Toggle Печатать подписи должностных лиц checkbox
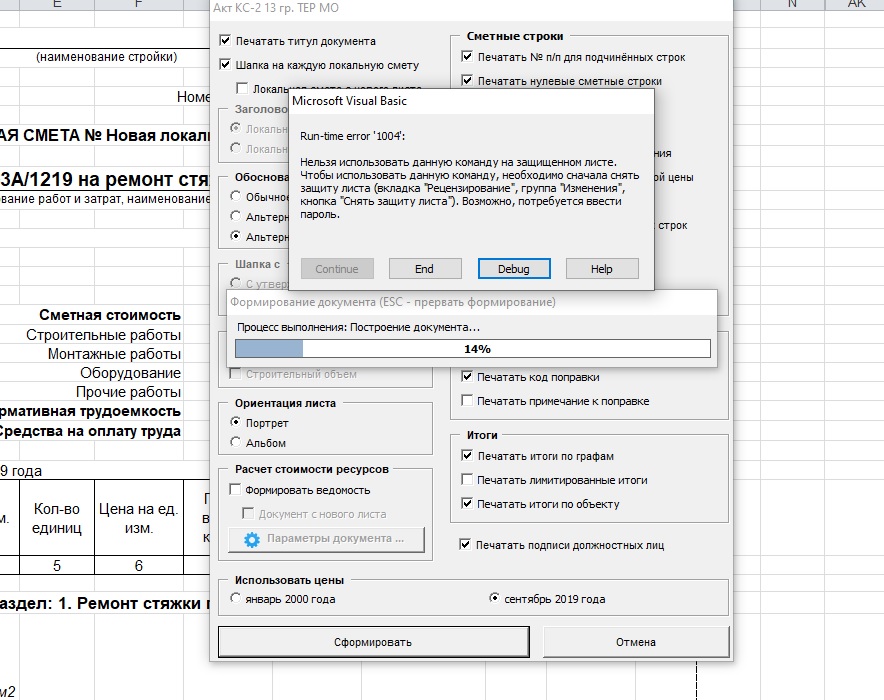This screenshot has width=884, height=700. coord(465,544)
